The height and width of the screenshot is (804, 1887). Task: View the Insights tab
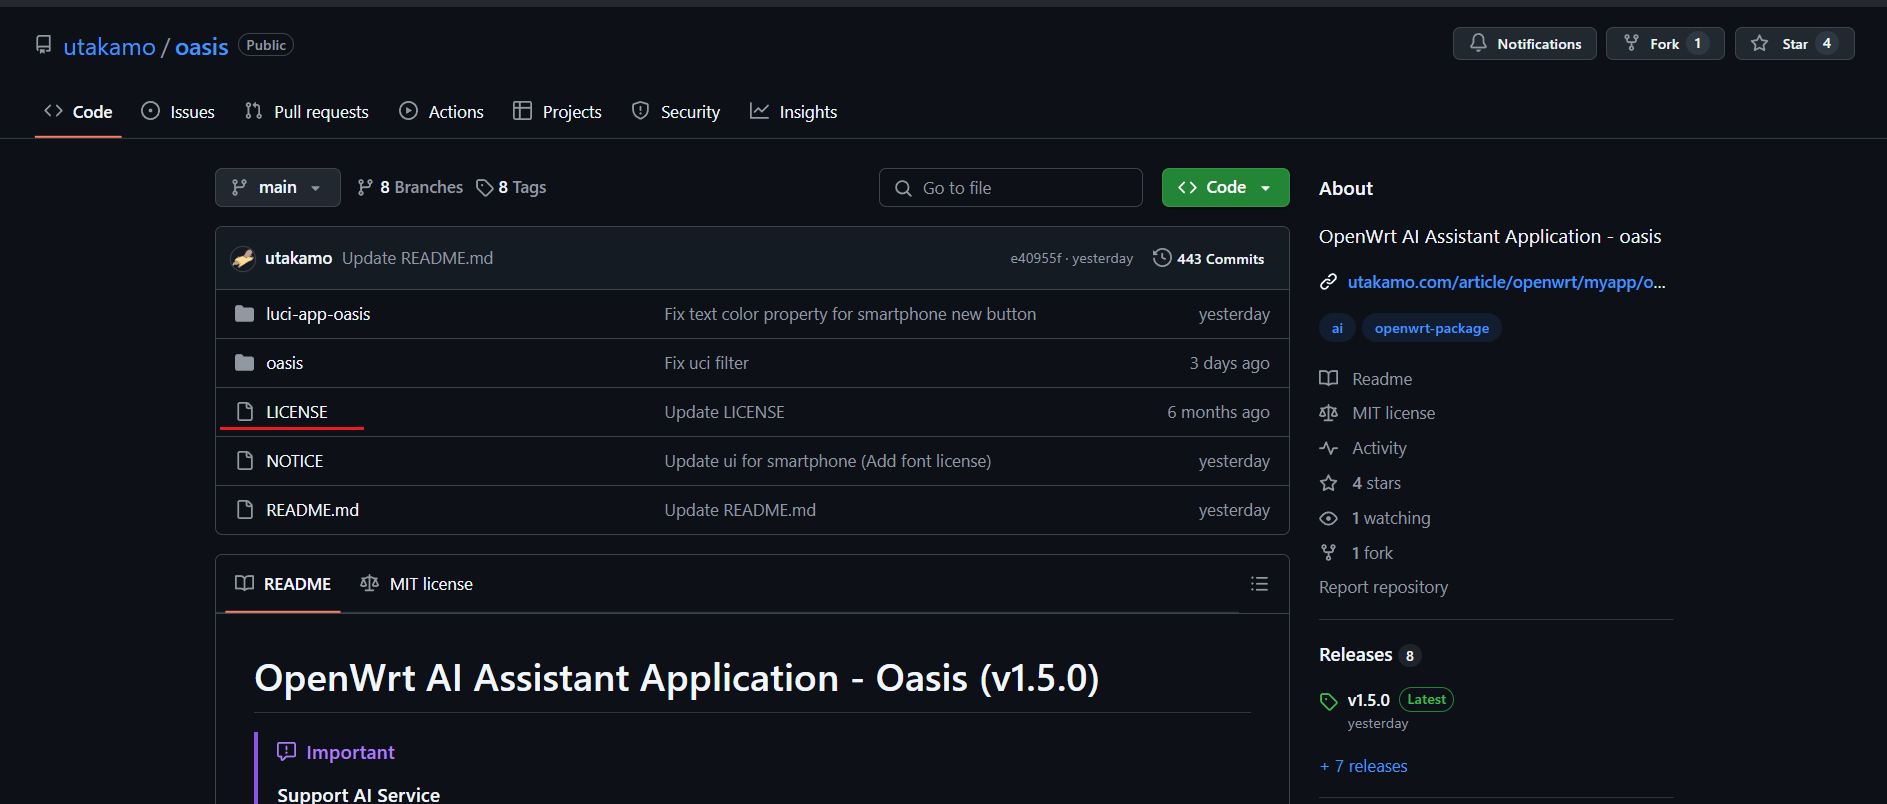pyautogui.click(x=794, y=112)
